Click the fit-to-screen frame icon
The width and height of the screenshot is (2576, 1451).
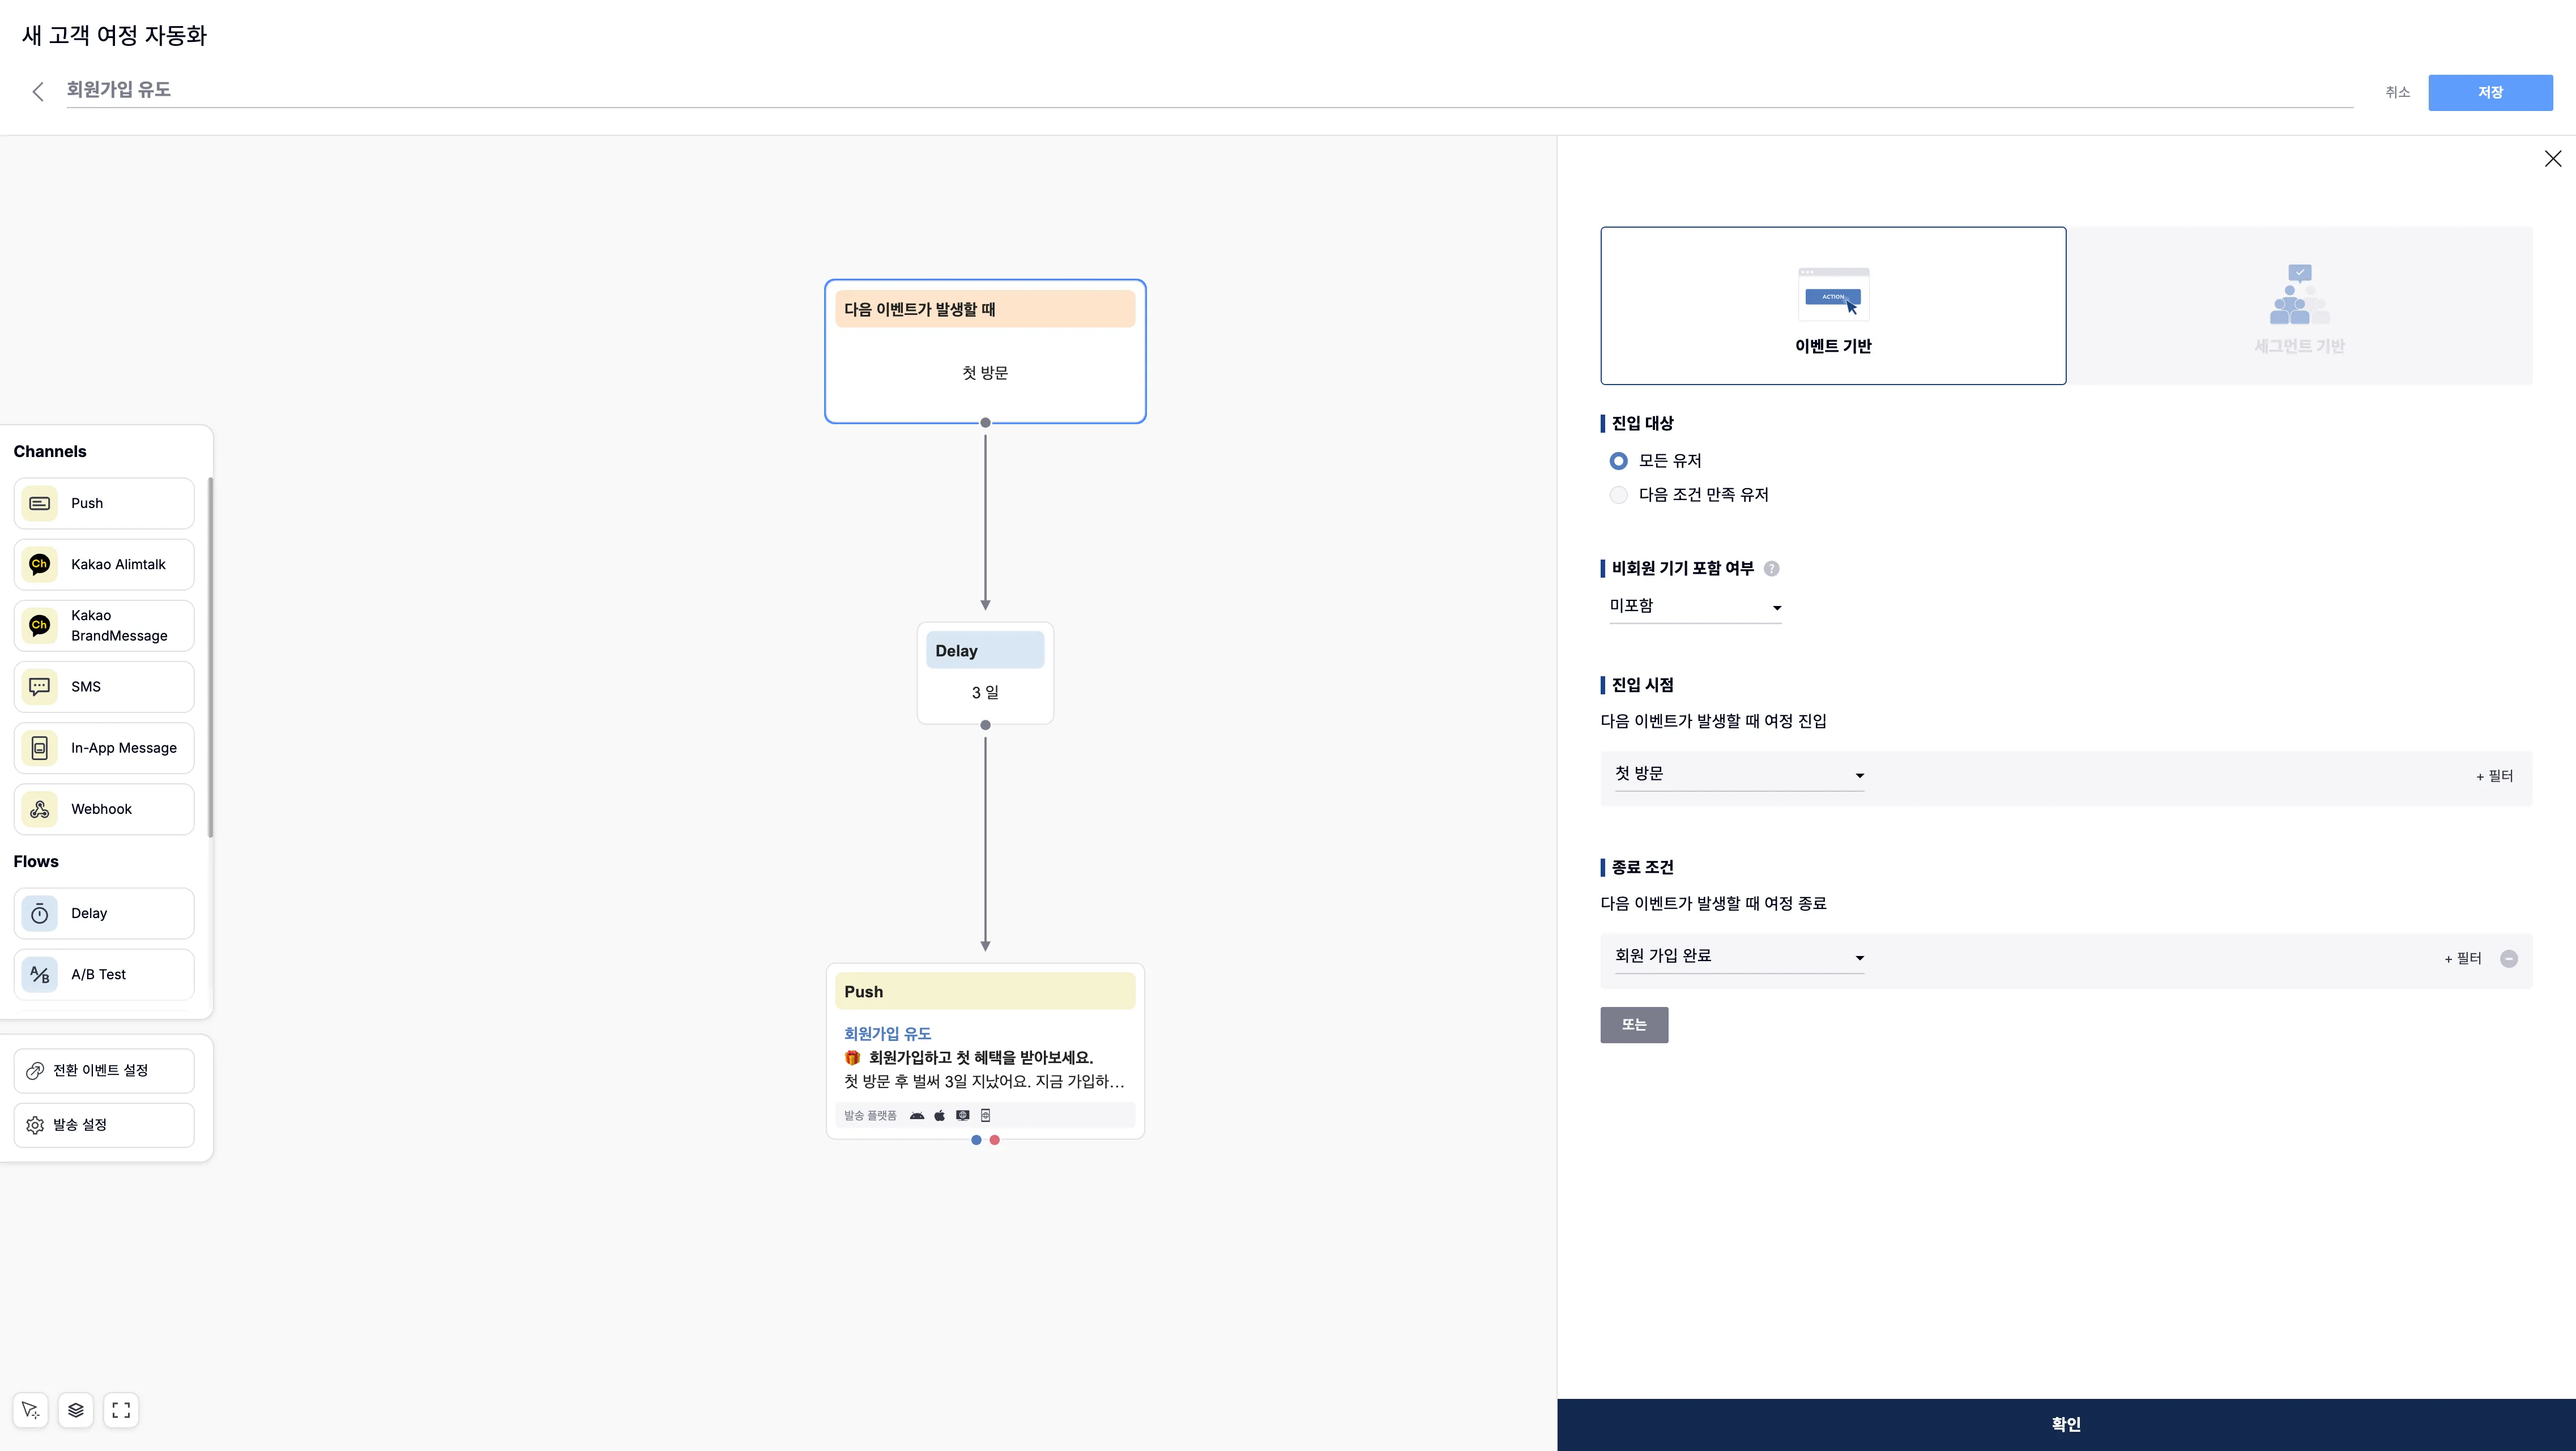coord(121,1410)
